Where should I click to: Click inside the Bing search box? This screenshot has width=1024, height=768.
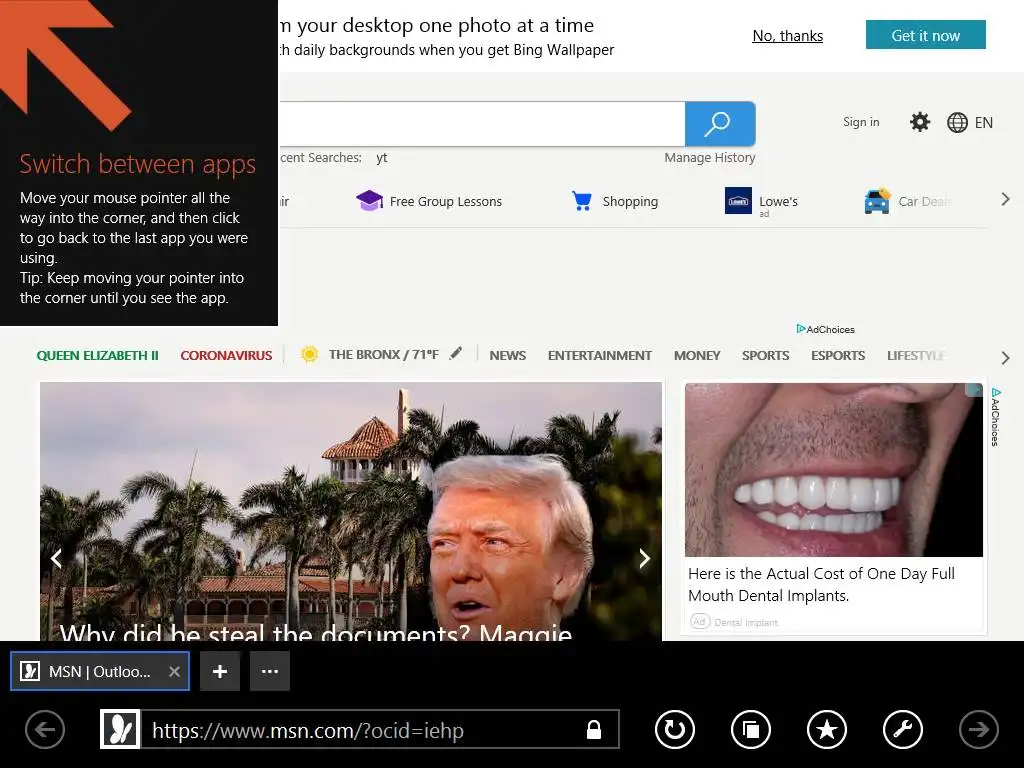[482, 124]
